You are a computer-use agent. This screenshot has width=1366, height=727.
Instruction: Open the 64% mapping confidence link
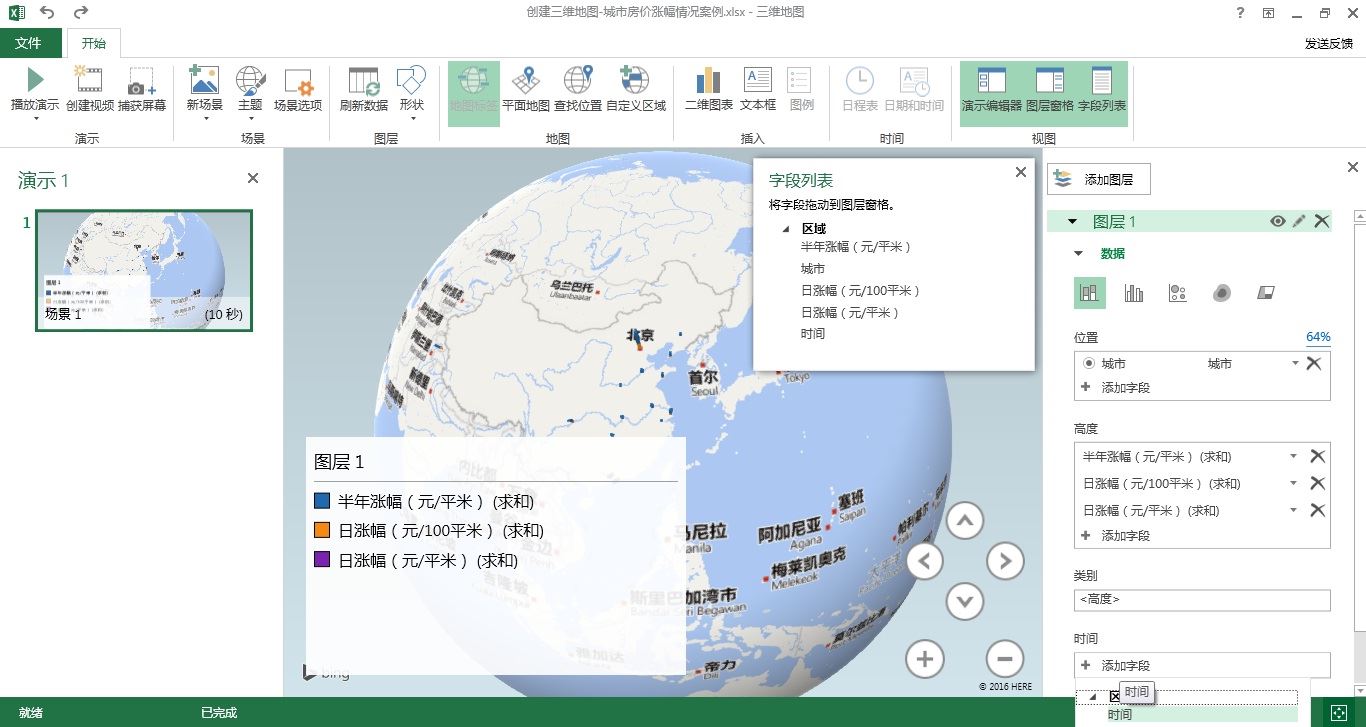click(1318, 337)
